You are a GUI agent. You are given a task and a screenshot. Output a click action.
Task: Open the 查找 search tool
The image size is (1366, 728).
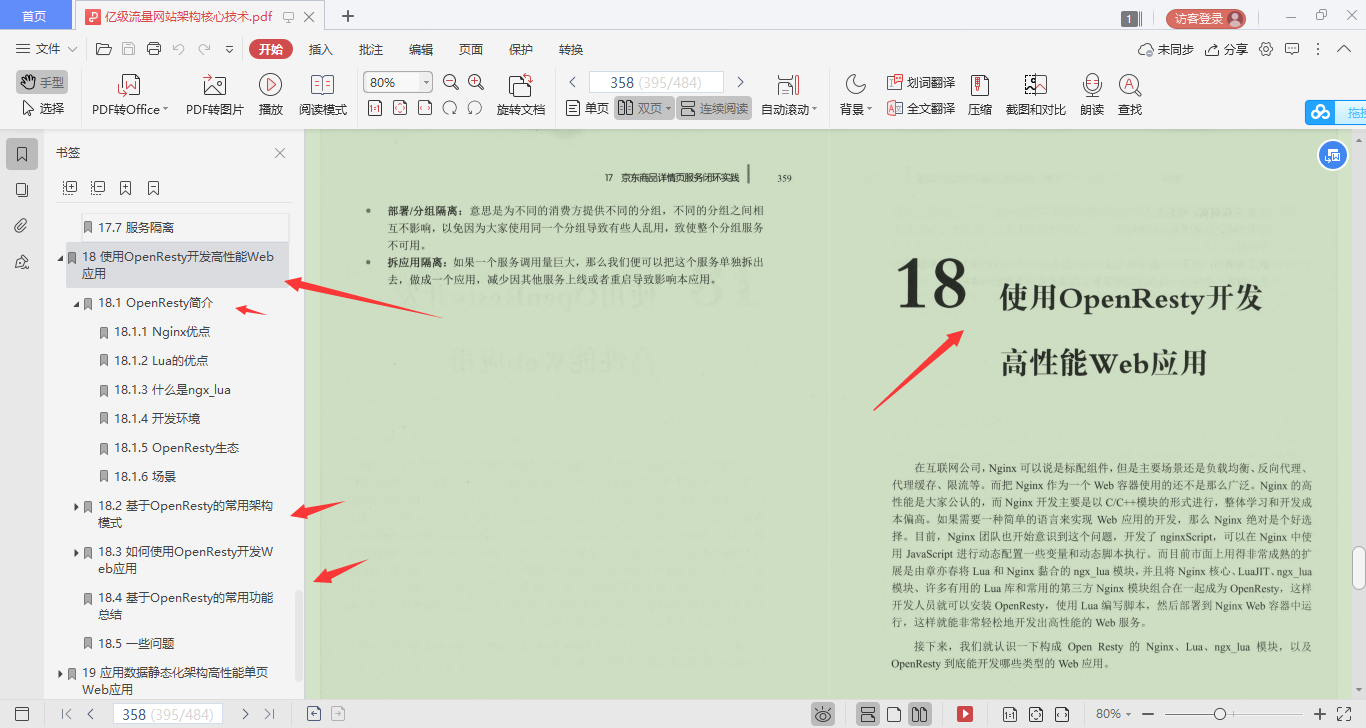tap(1130, 94)
